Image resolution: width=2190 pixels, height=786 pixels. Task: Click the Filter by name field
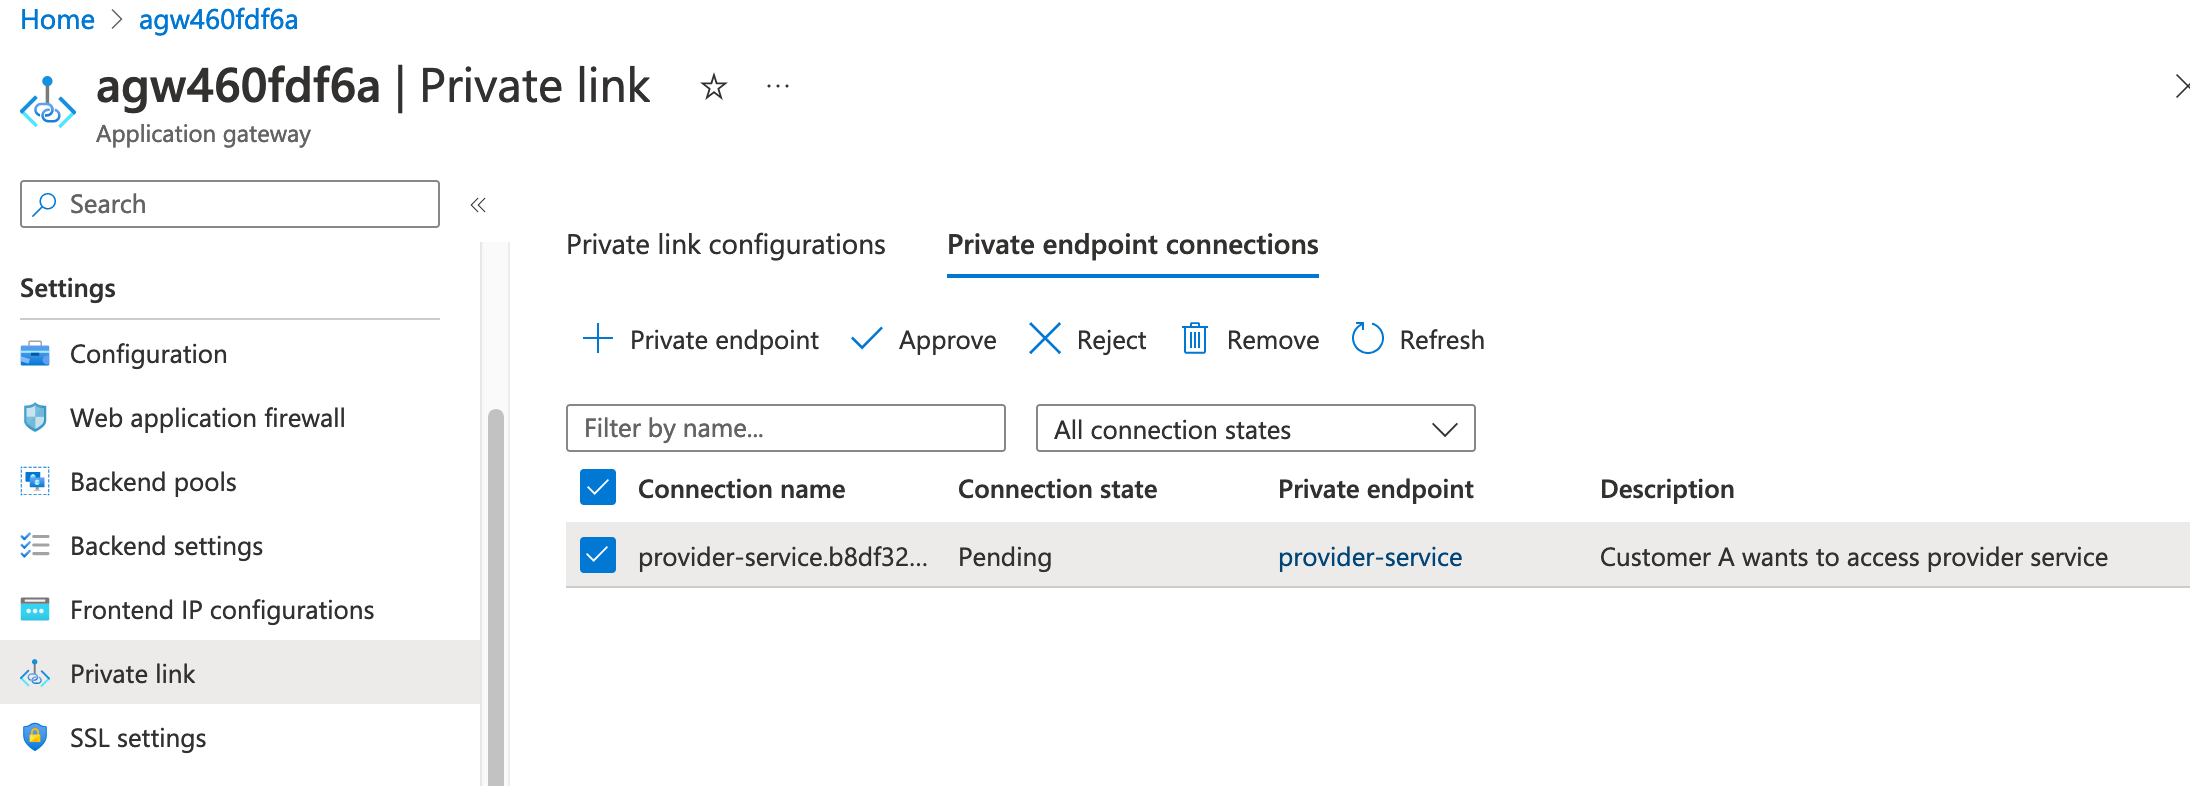pyautogui.click(x=785, y=428)
